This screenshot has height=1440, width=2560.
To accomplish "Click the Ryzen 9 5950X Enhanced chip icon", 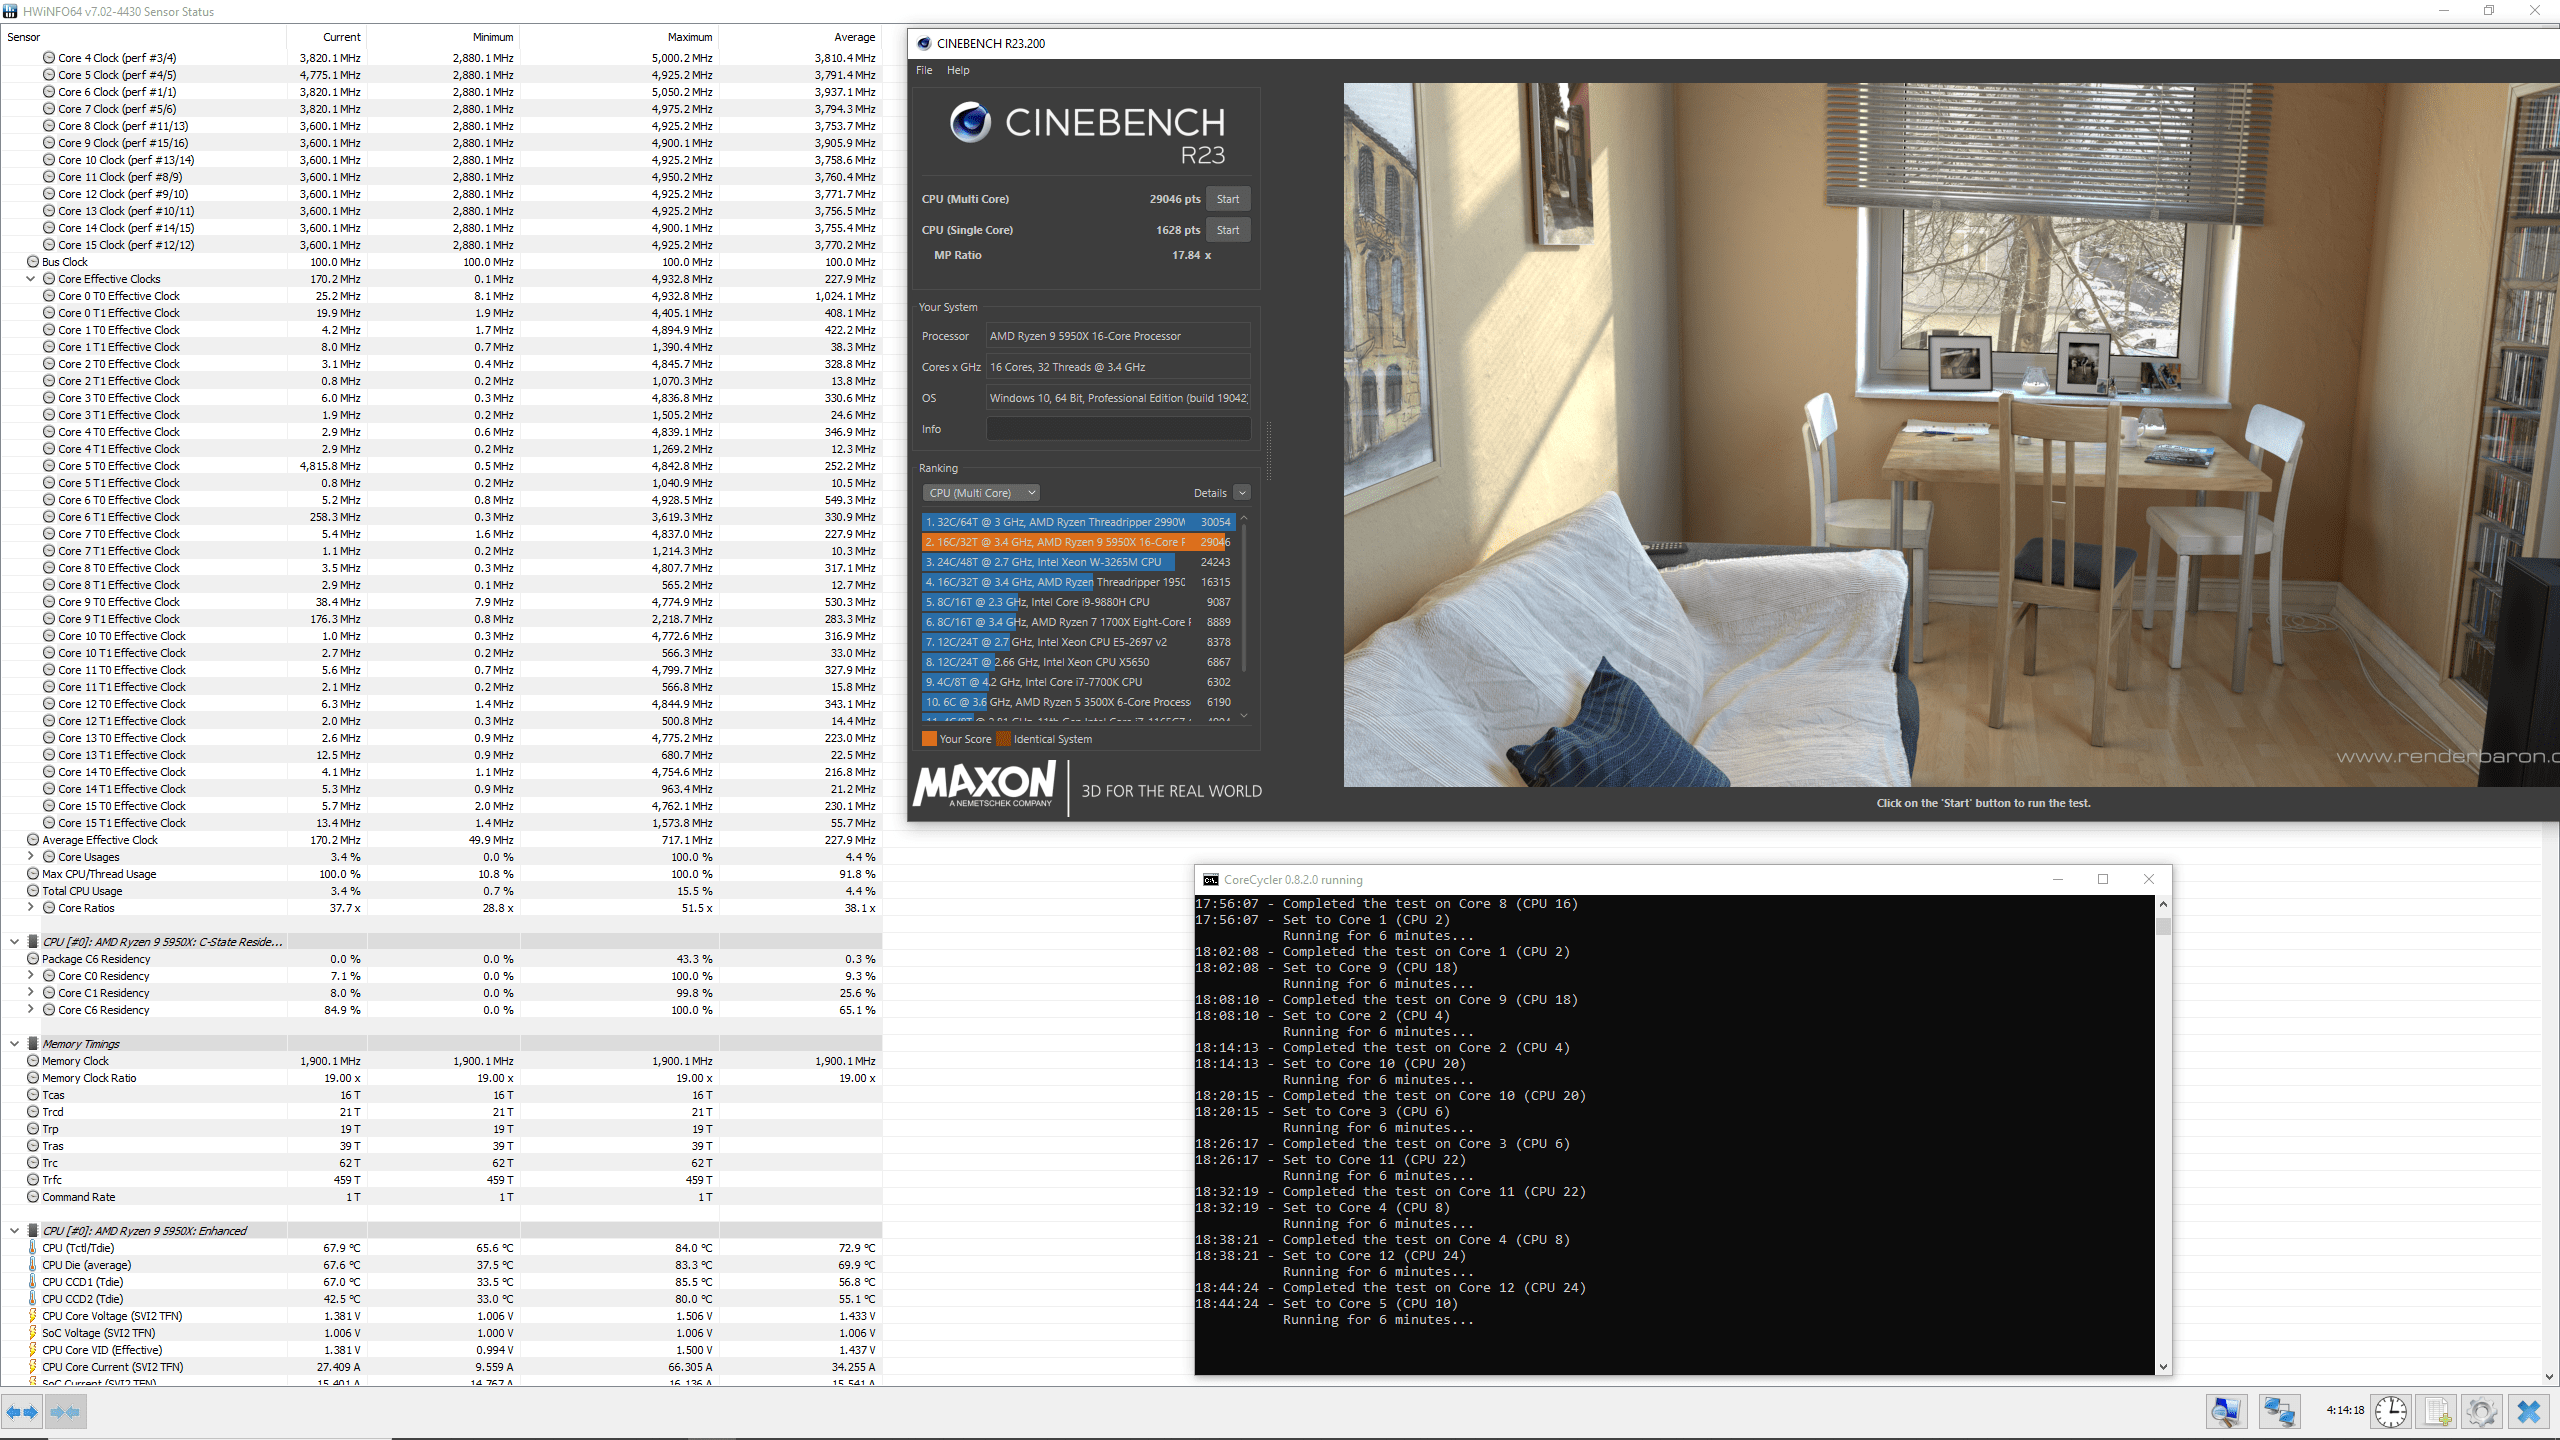I will click(33, 1231).
